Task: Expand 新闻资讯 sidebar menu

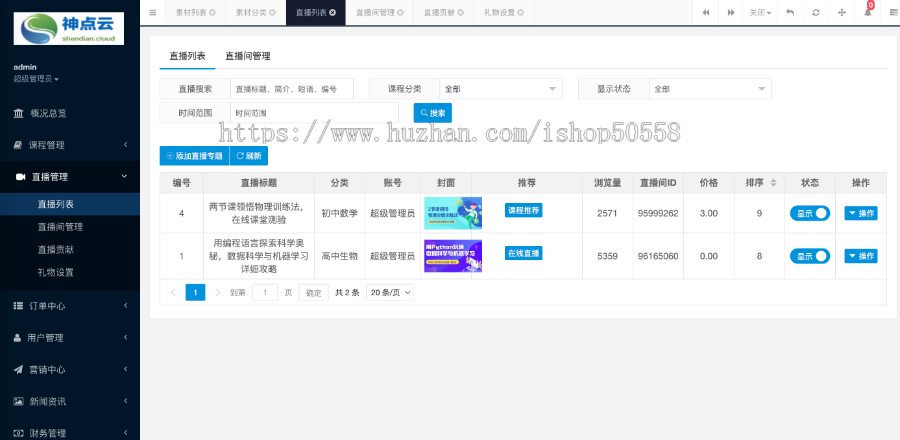Action: pyautogui.click(x=69, y=402)
